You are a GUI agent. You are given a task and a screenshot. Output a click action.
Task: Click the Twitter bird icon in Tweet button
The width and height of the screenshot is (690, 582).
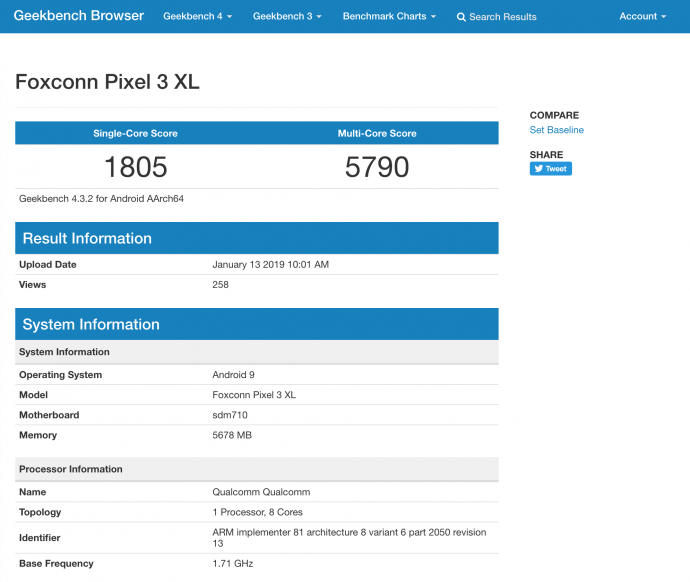coord(538,168)
